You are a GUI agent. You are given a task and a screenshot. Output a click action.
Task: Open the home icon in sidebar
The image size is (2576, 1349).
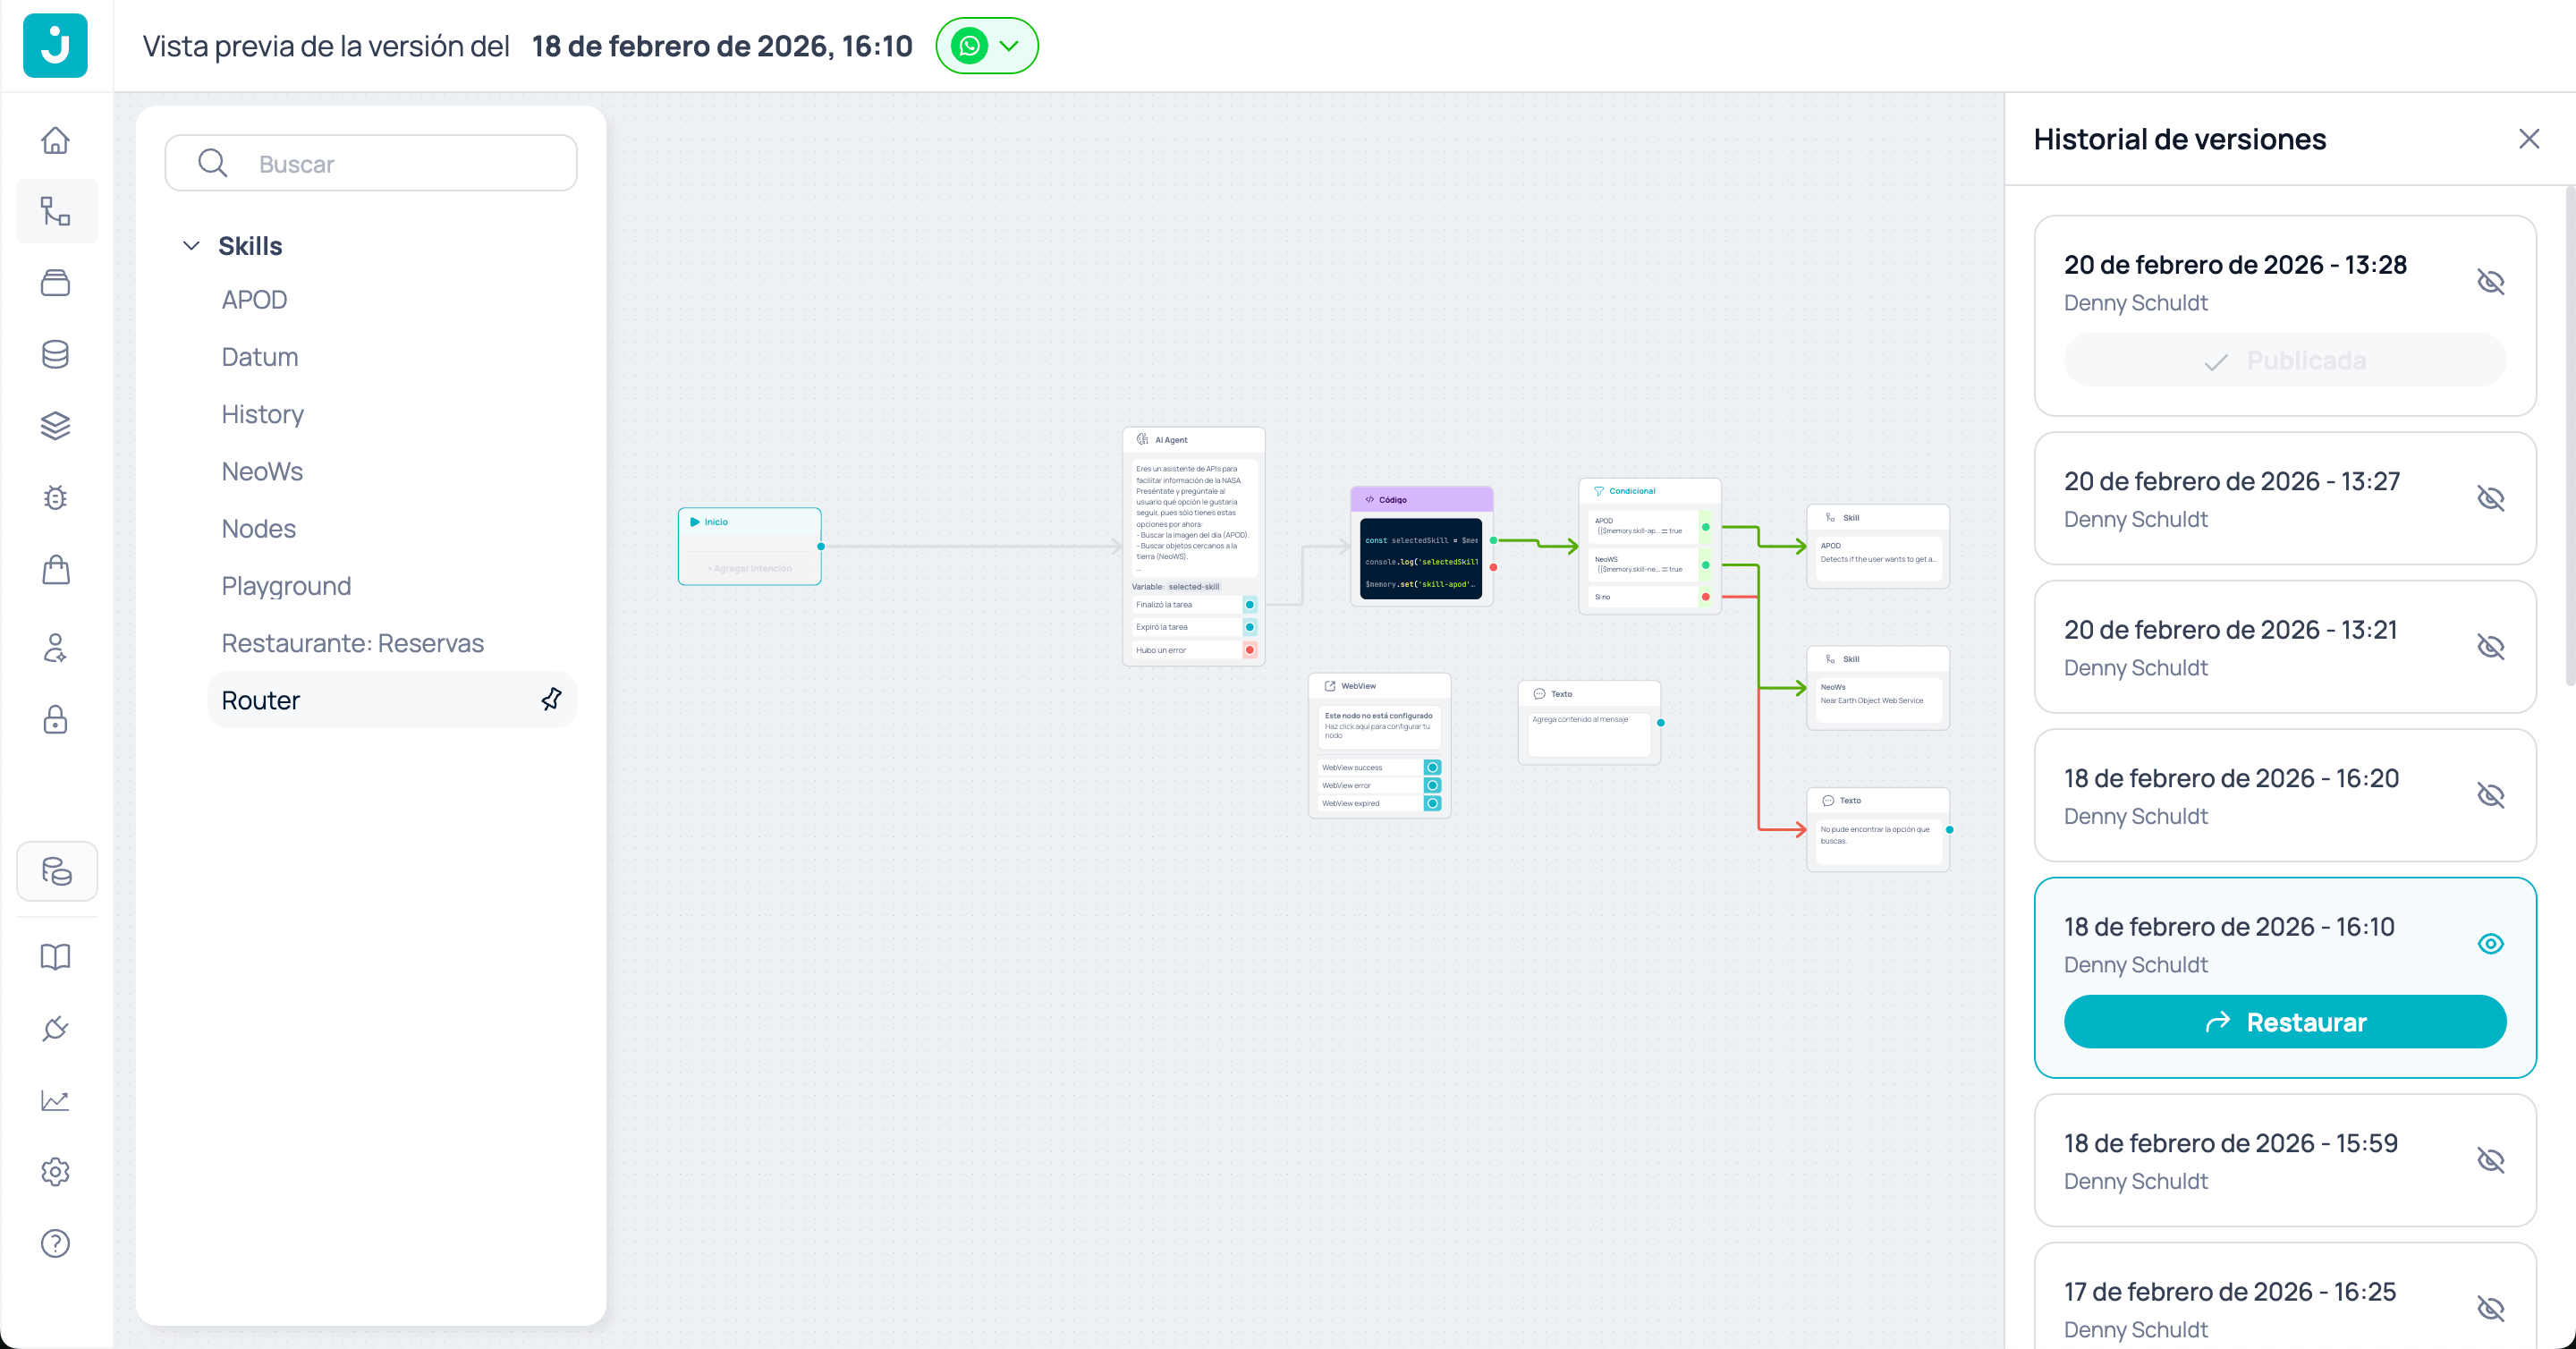(55, 140)
